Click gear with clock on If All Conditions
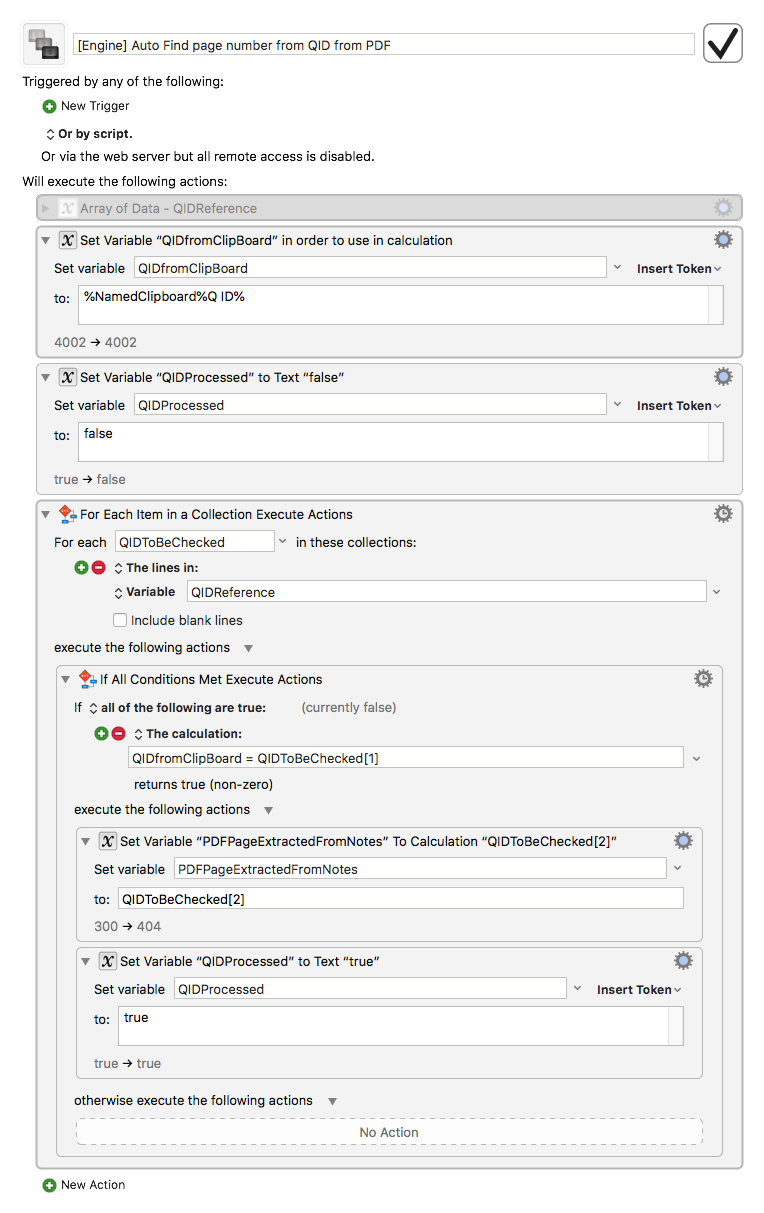Viewport: 764px width, 1213px height. (704, 679)
